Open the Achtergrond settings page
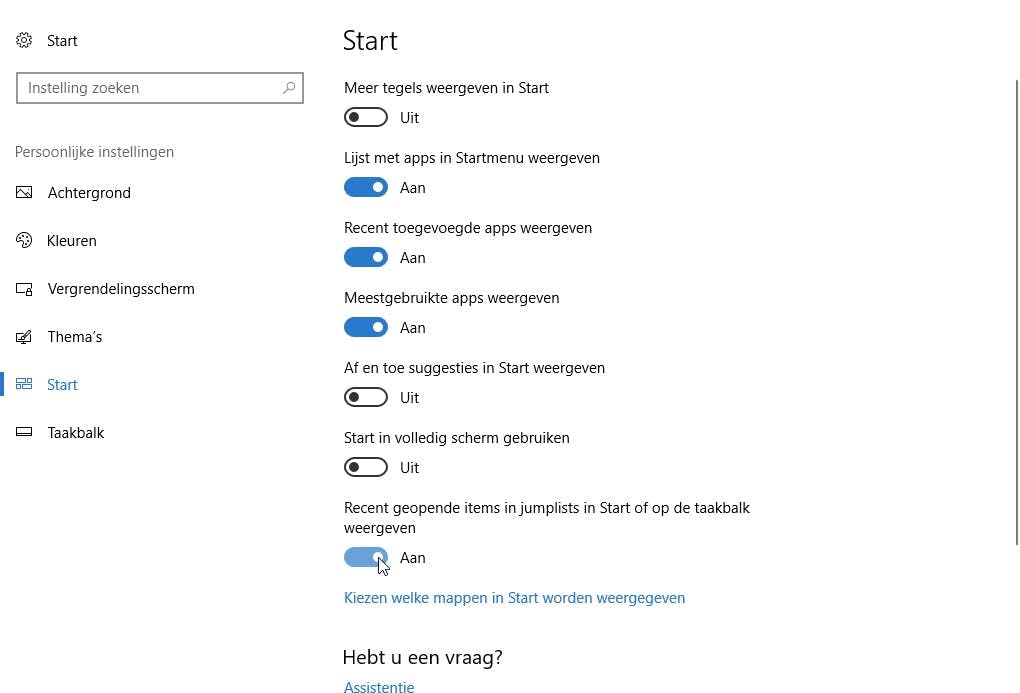The height and width of the screenshot is (693, 1020). [x=89, y=193]
